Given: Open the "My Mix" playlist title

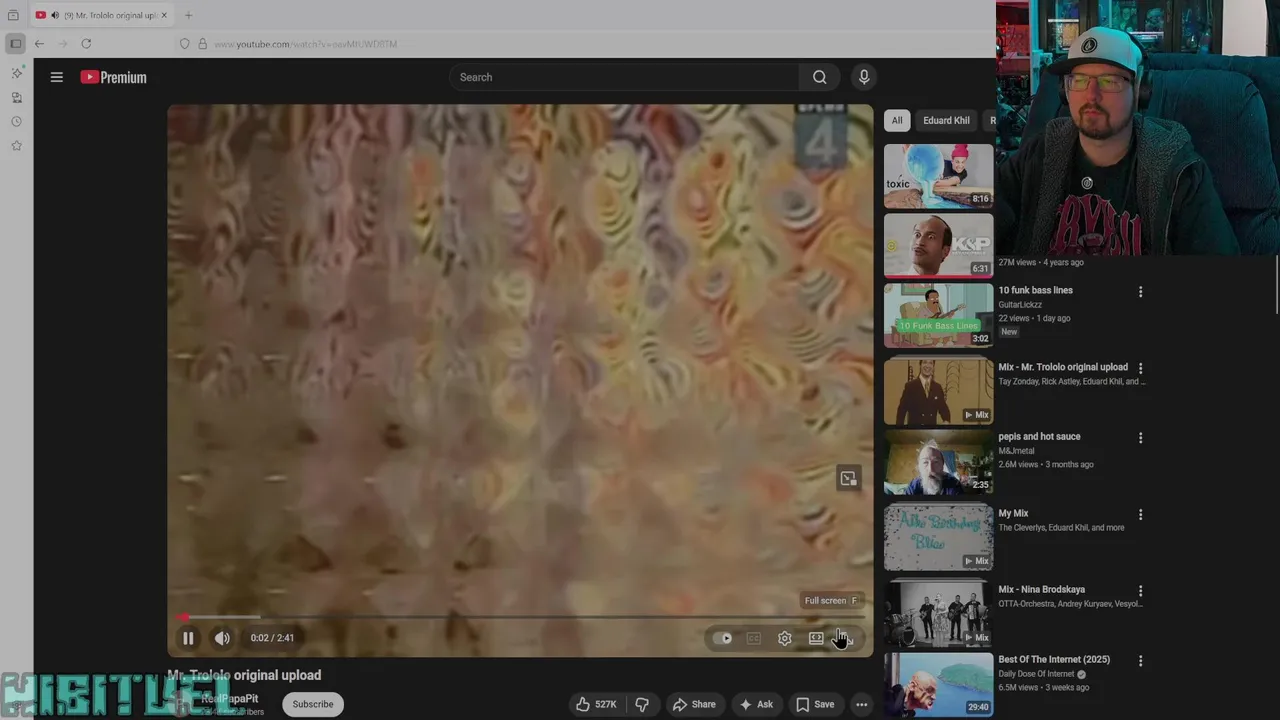Looking at the screenshot, I should click(x=1013, y=513).
